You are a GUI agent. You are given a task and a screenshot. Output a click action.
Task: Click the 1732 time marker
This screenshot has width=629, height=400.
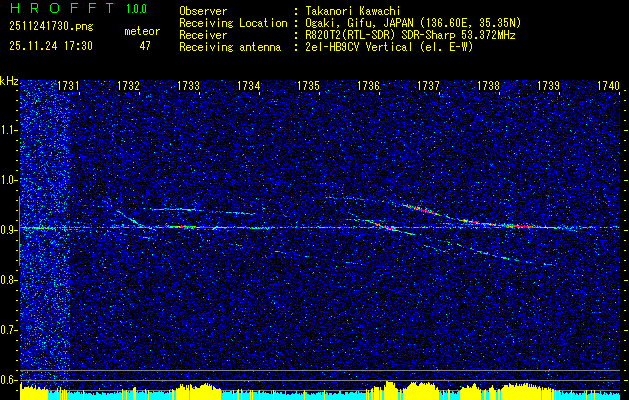pos(128,86)
